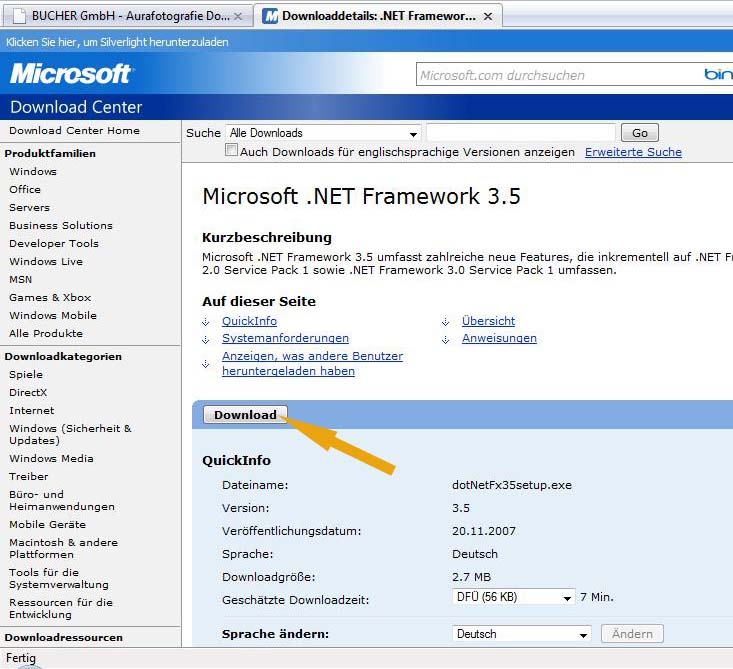The width and height of the screenshot is (733, 669).
Task: Open the Alle Downloads dropdown
Action: 413,133
